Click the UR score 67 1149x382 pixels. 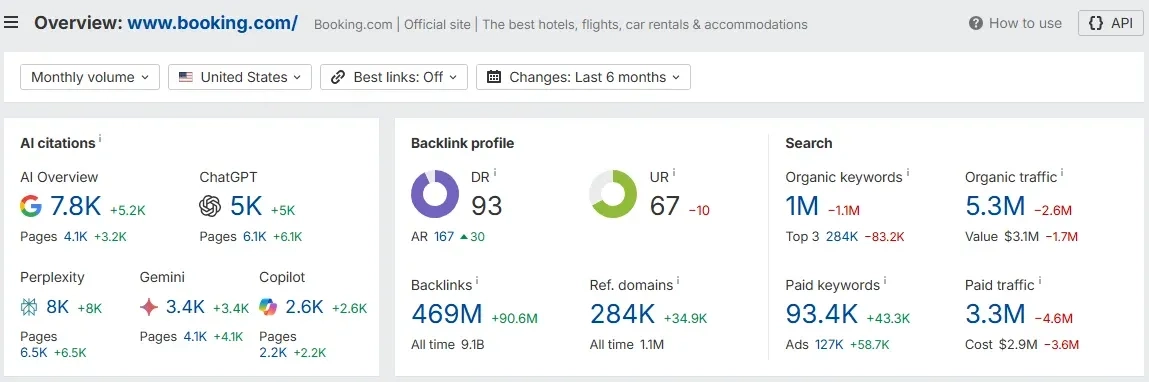(x=665, y=205)
